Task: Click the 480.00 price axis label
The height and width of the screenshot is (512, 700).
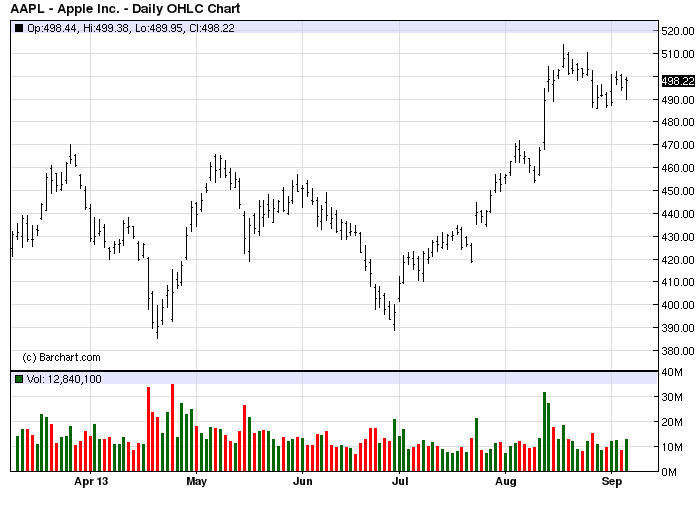Action: click(678, 122)
